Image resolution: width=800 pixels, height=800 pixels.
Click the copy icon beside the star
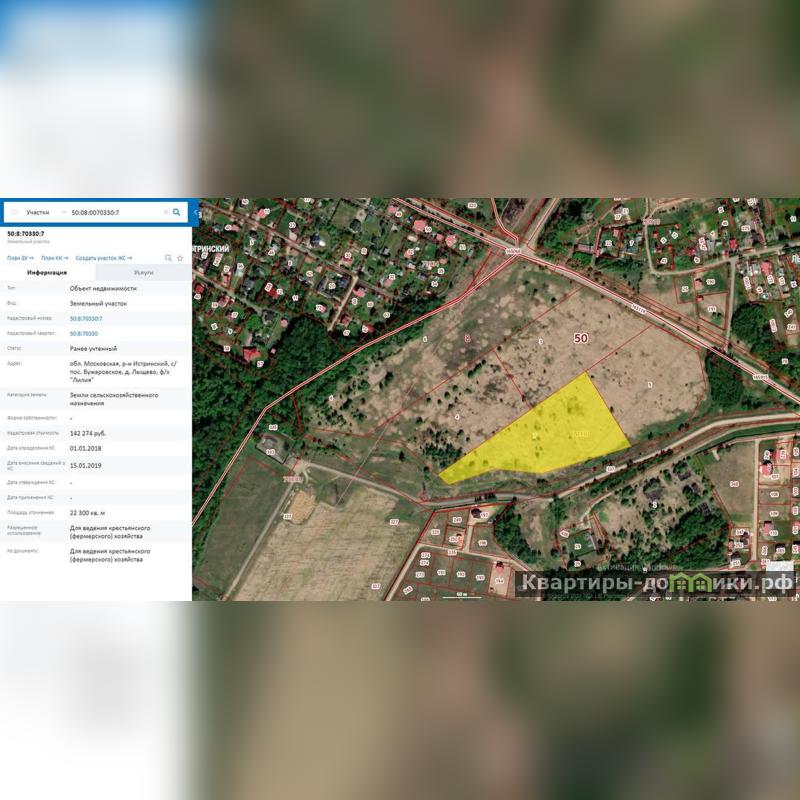click(168, 258)
